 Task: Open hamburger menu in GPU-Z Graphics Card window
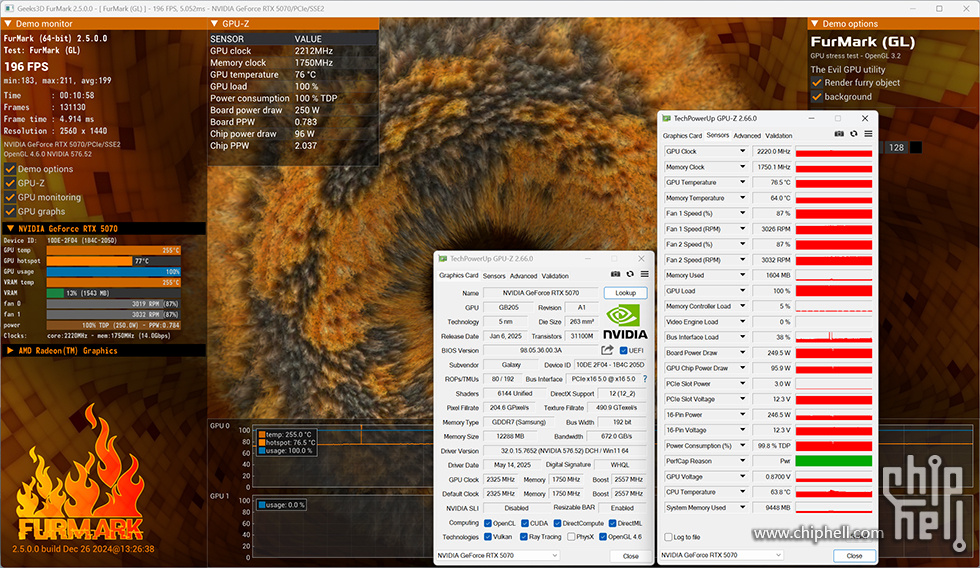tap(644, 274)
